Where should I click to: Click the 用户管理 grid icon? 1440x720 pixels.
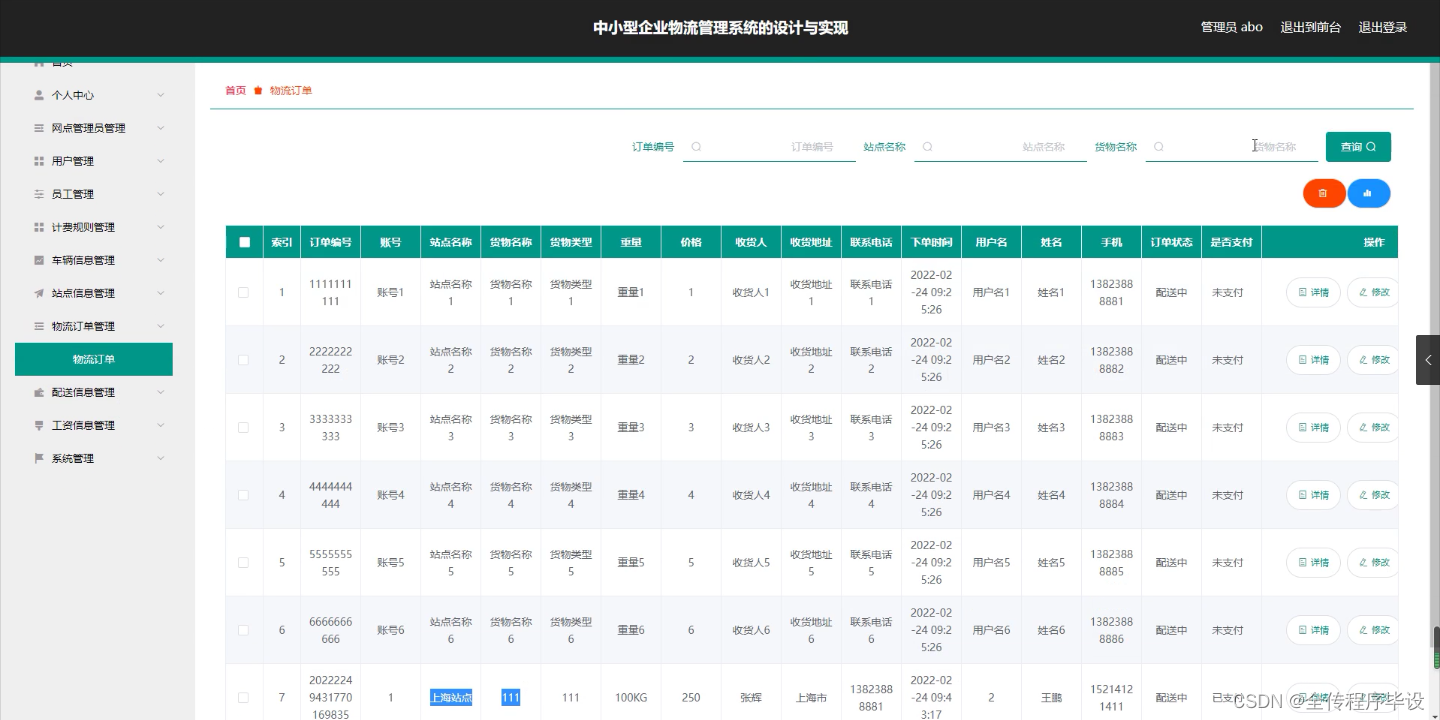pyautogui.click(x=39, y=161)
